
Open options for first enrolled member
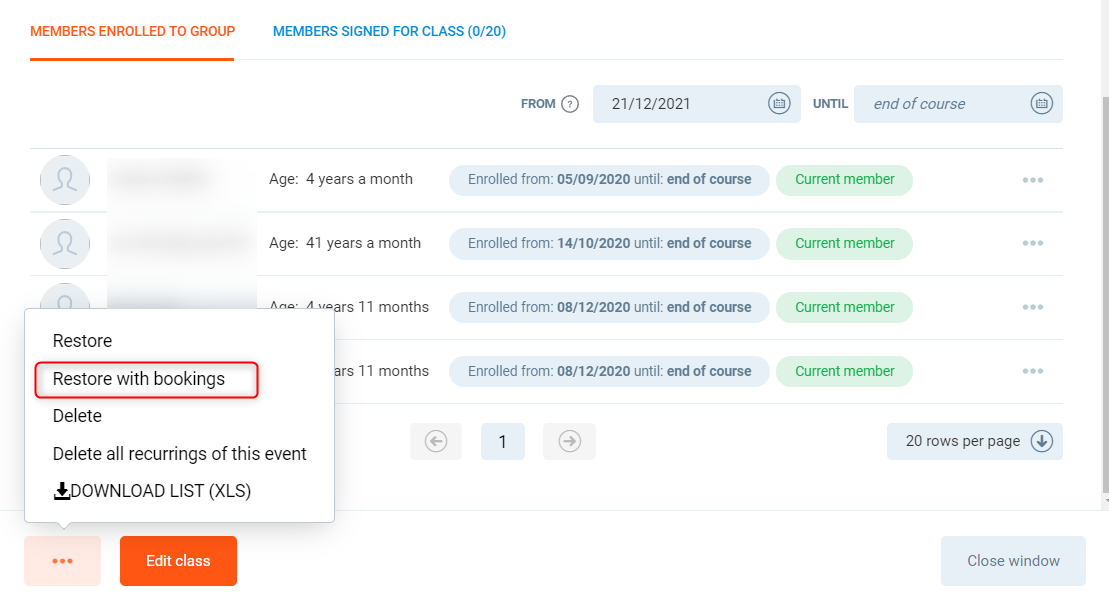[1032, 180]
